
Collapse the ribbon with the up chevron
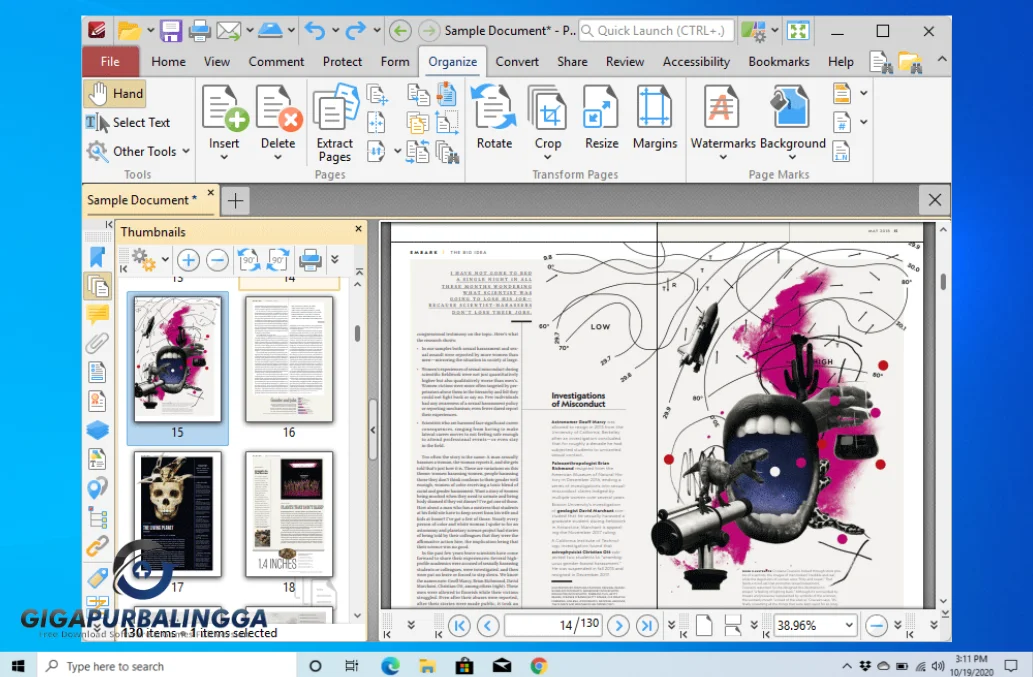click(x=942, y=60)
